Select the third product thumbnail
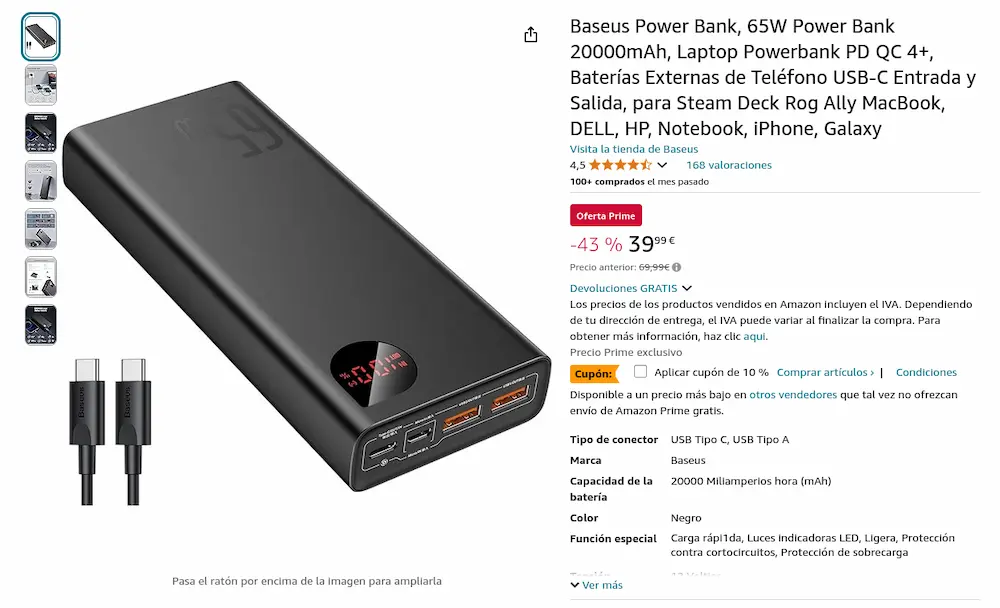Image resolution: width=1000 pixels, height=608 pixels. (41, 133)
